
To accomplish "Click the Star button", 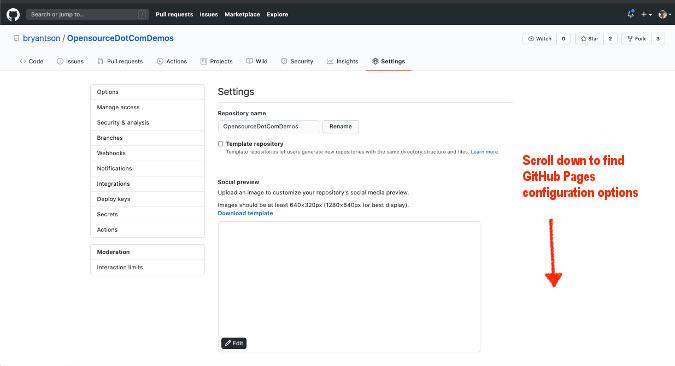I will click(590, 39).
